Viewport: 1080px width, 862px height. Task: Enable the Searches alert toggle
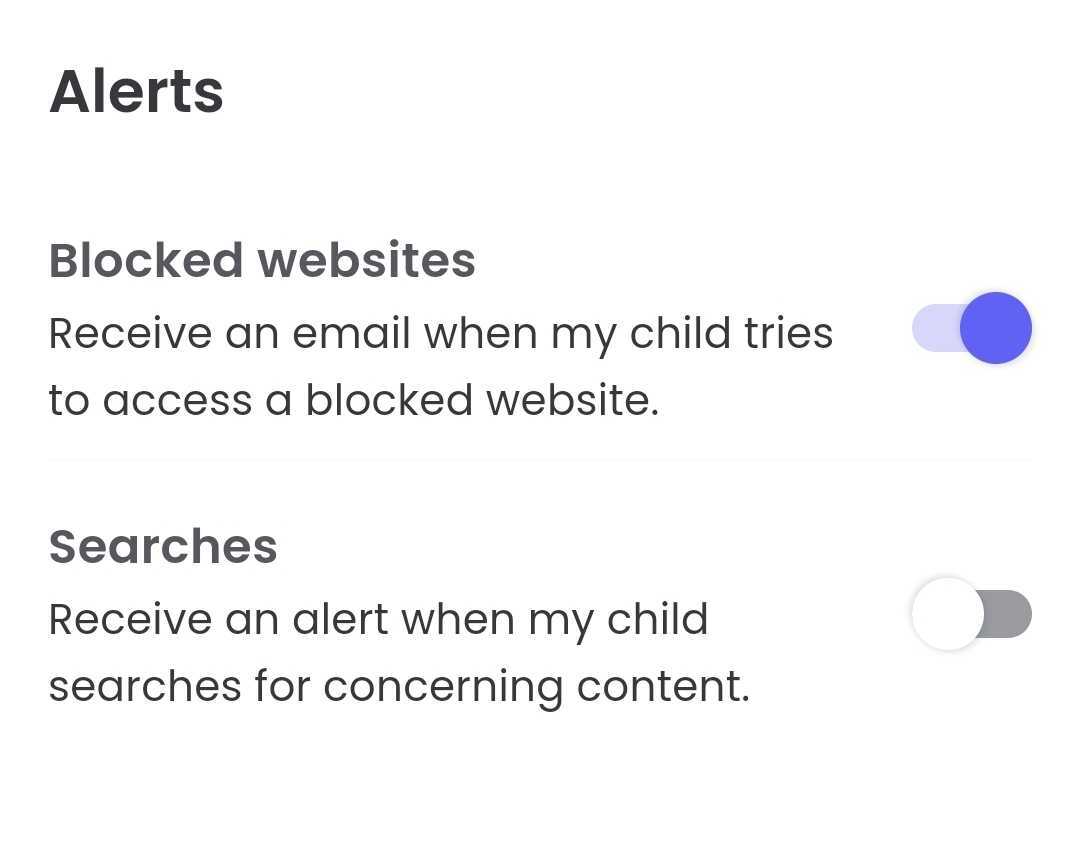[971, 614]
